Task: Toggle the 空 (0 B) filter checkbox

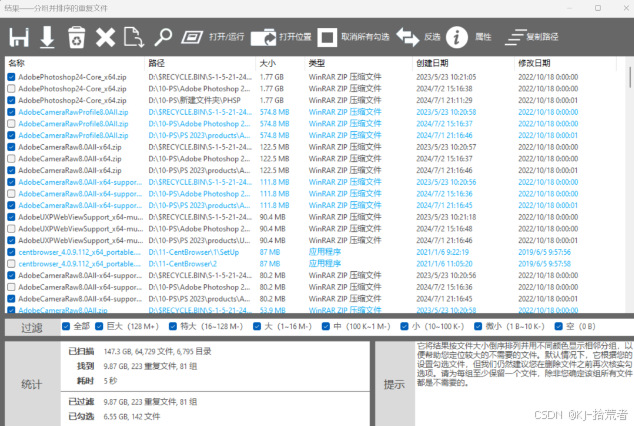Action: point(559,326)
